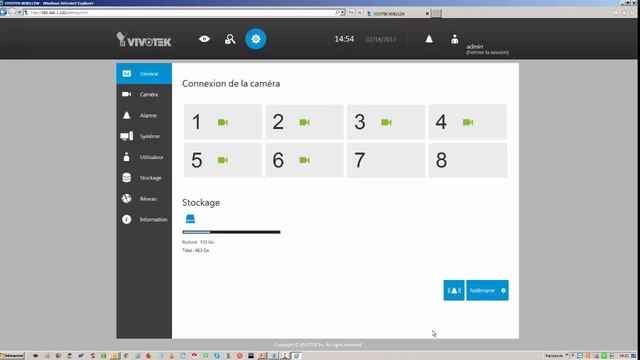Select the Général sidebar tab
Image resolution: width=640 pixels, height=360 pixels.
[144, 73]
